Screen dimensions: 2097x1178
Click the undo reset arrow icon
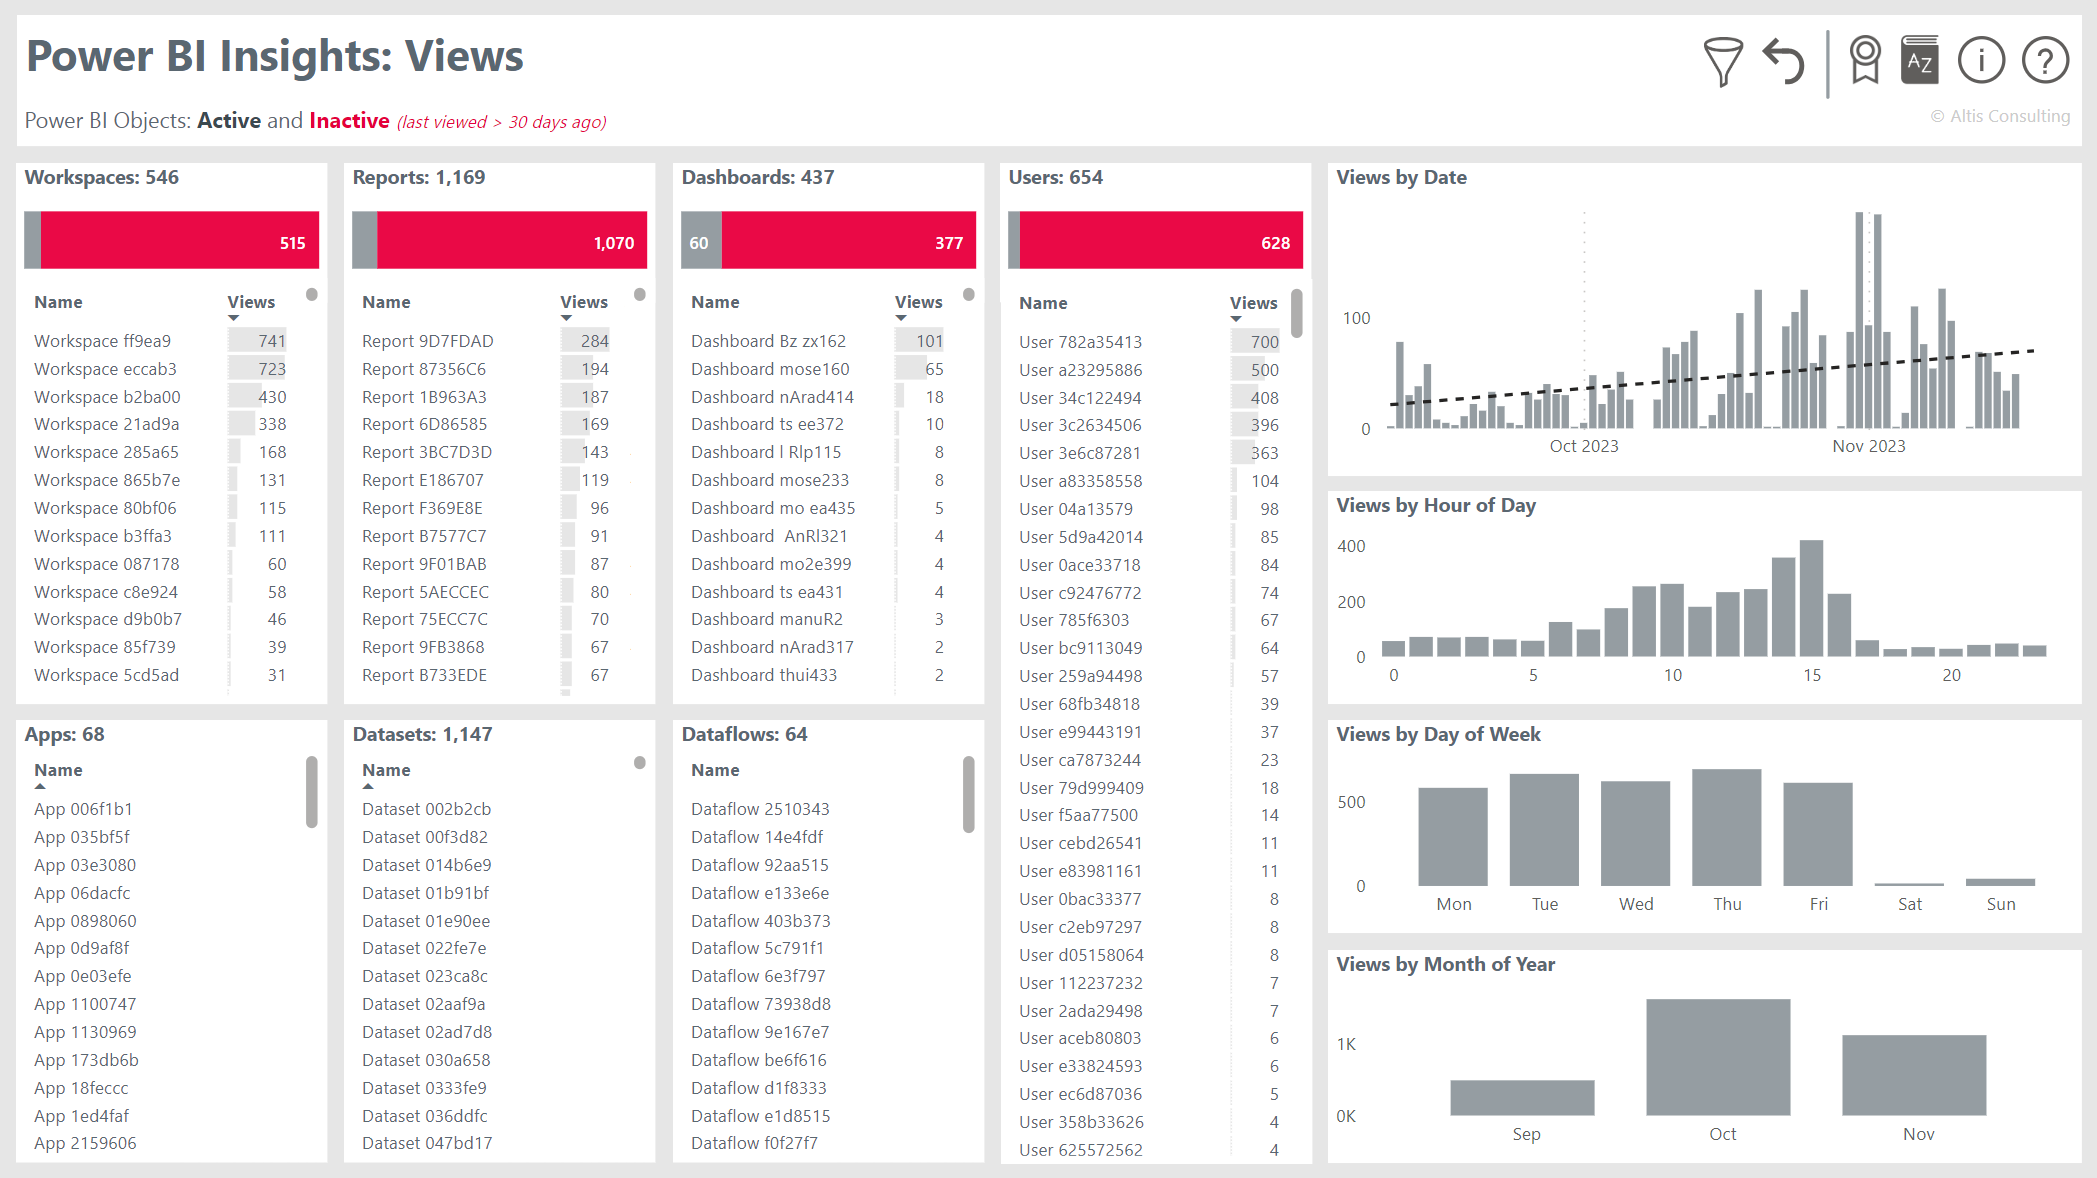1783,61
